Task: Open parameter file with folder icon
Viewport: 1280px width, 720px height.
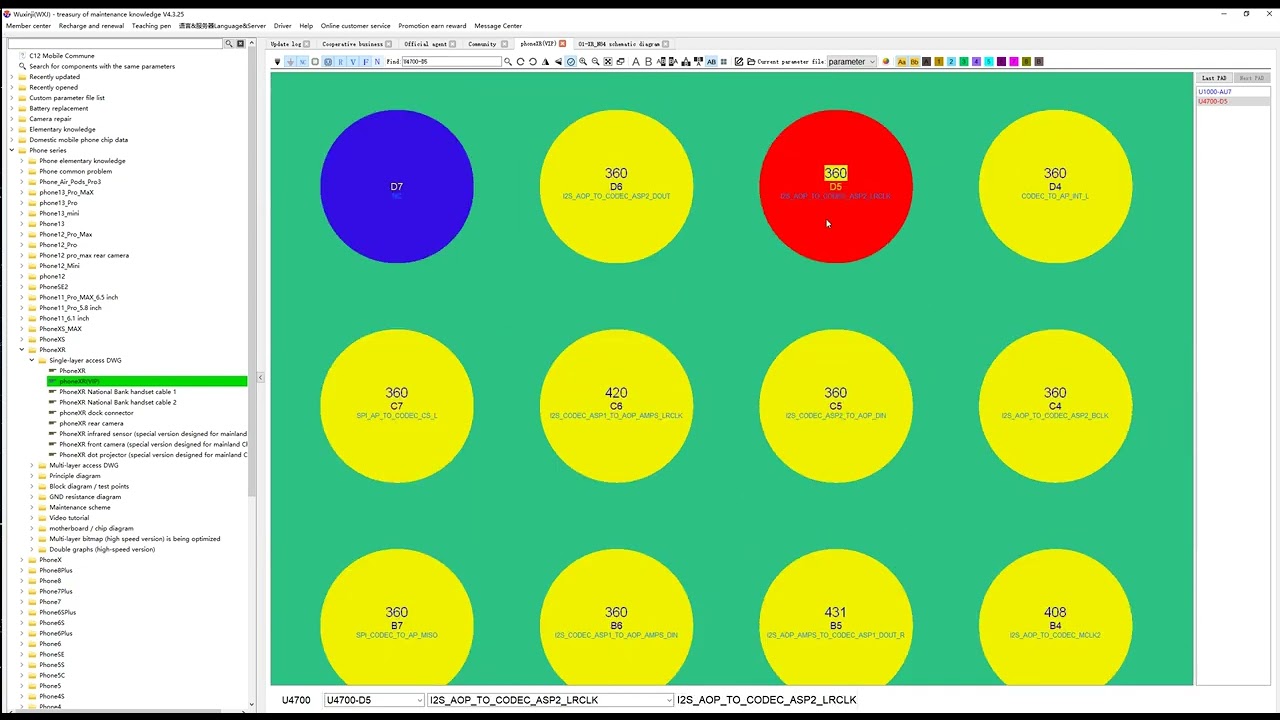Action: 751,61
